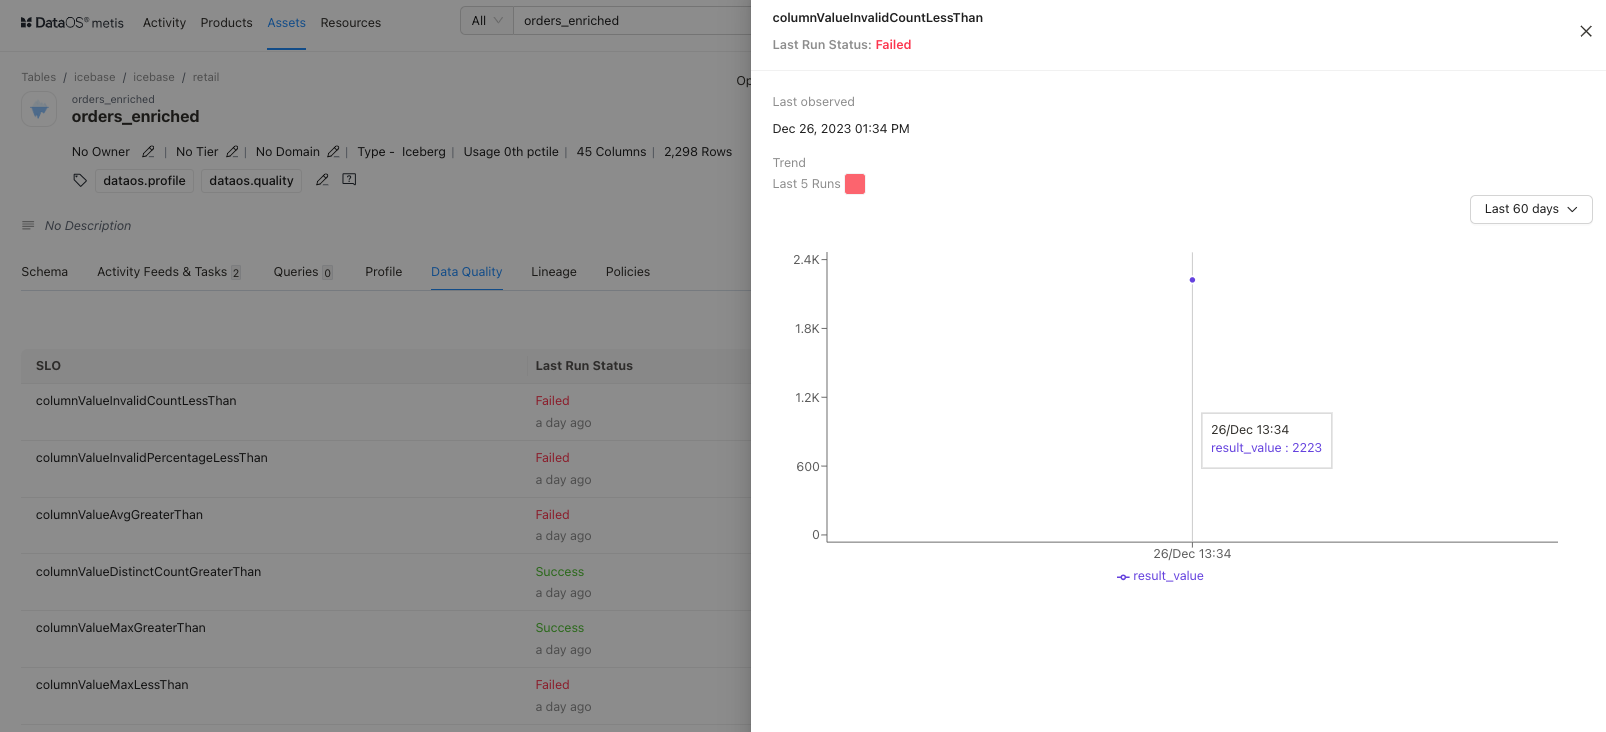
Task: Go to Tables breadcrumb
Action: pyautogui.click(x=39, y=77)
